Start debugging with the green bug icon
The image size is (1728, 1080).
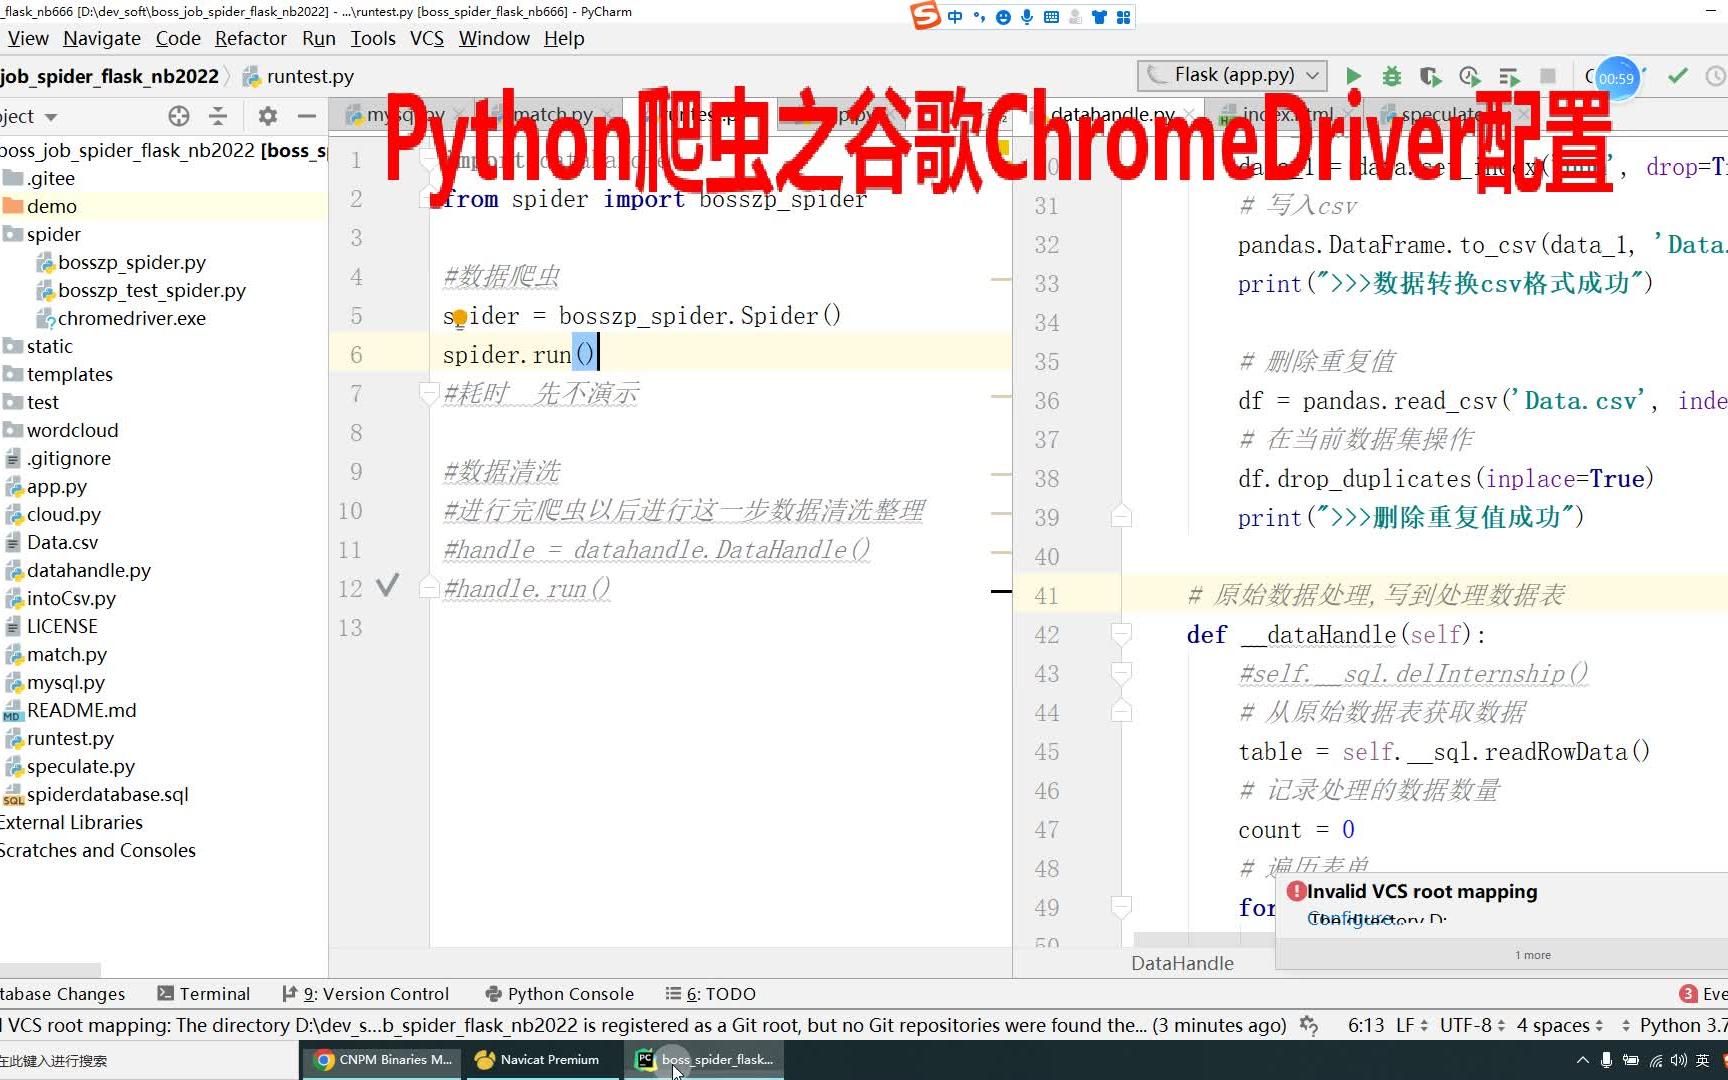point(1391,76)
